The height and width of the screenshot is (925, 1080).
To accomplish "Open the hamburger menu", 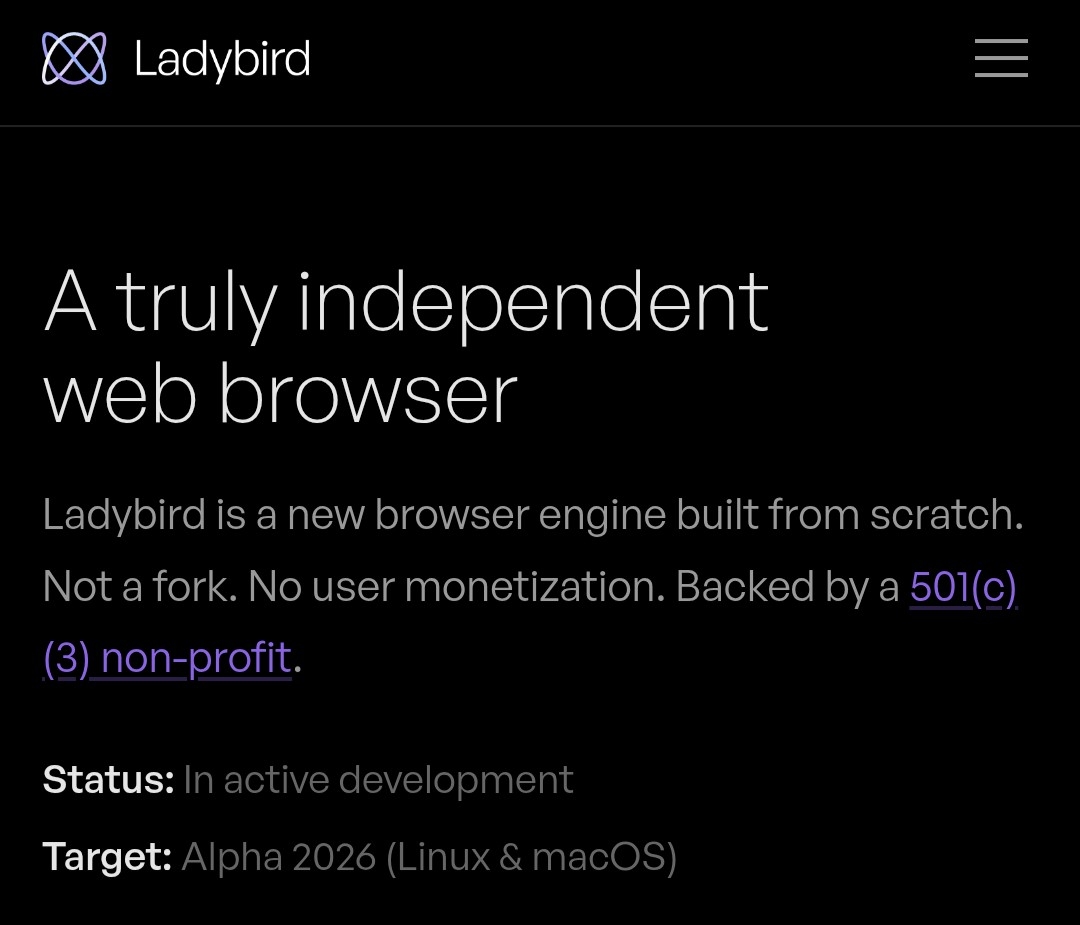I will (x=1001, y=58).
